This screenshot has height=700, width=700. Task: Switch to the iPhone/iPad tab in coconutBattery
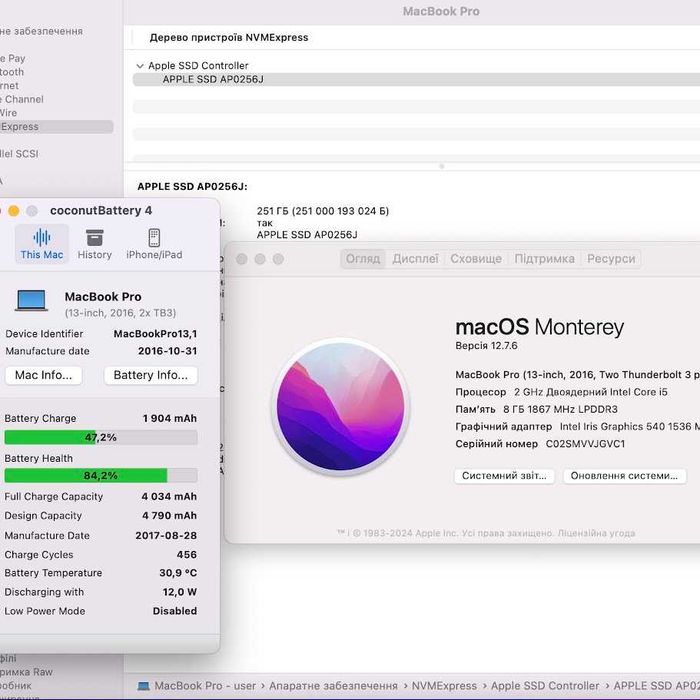pos(154,244)
